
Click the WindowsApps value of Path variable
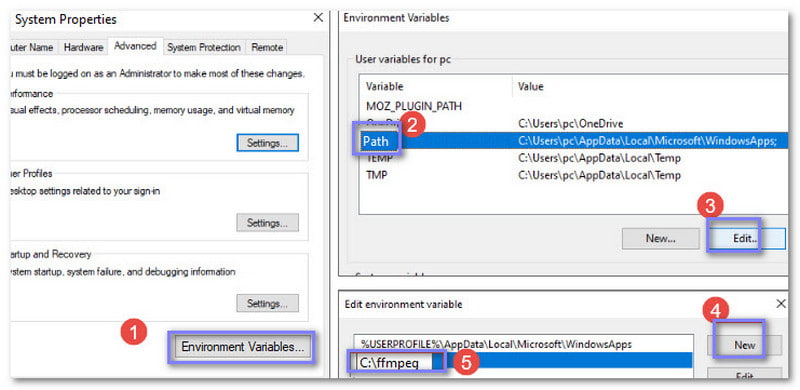(647, 142)
